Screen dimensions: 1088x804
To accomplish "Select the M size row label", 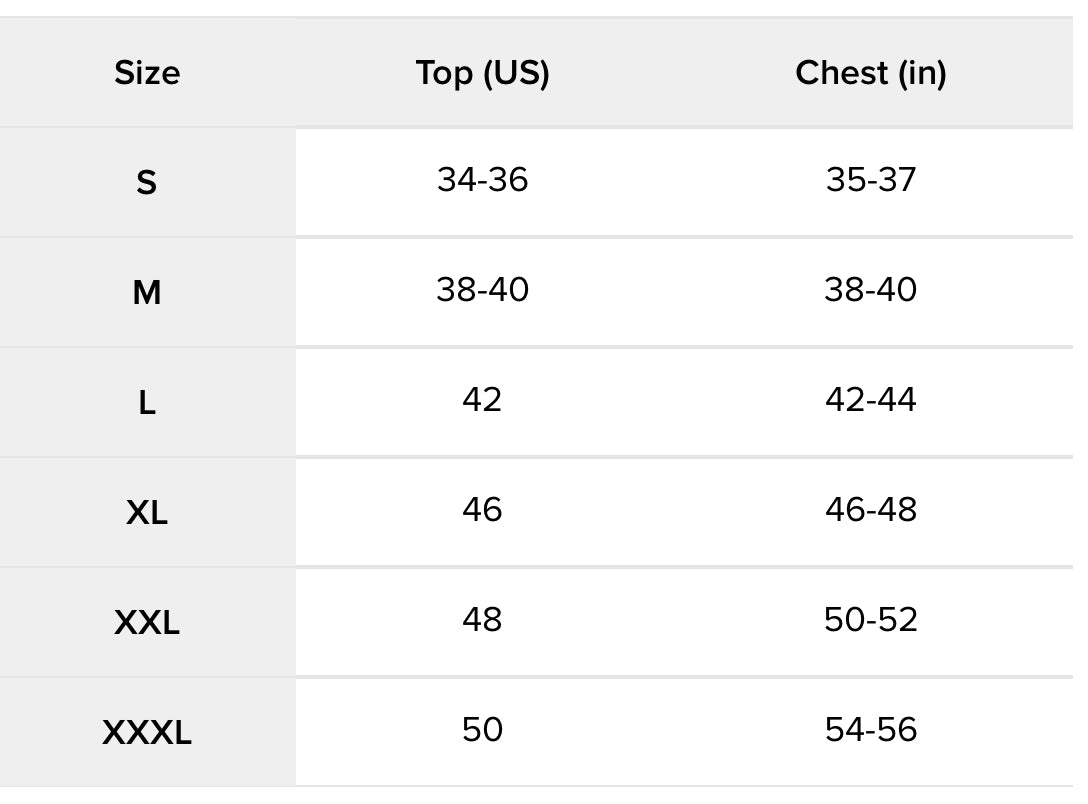I will [x=146, y=292].
